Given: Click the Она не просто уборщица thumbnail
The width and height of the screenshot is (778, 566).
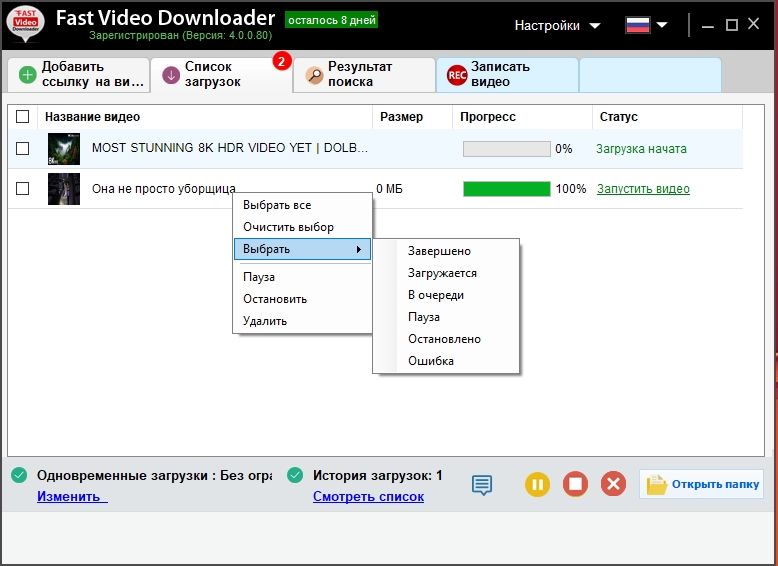Looking at the screenshot, I should point(64,189).
